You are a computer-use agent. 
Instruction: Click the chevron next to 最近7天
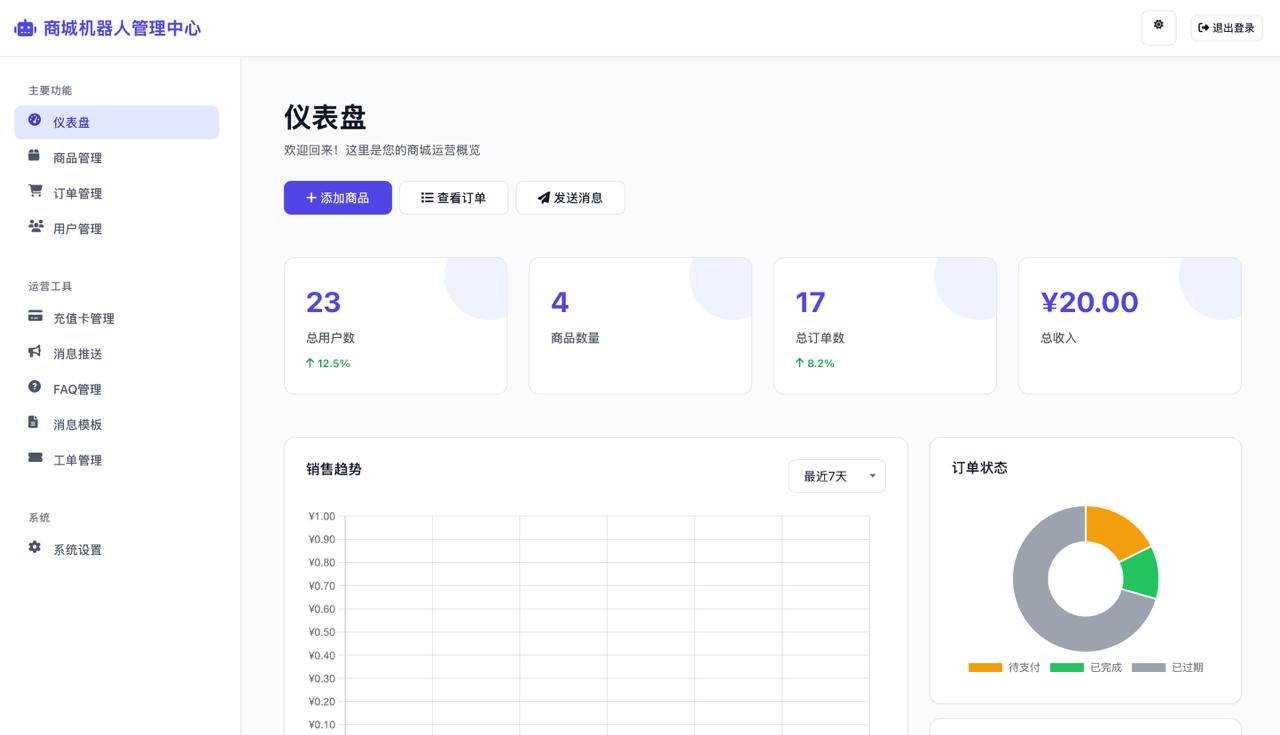[871, 477]
